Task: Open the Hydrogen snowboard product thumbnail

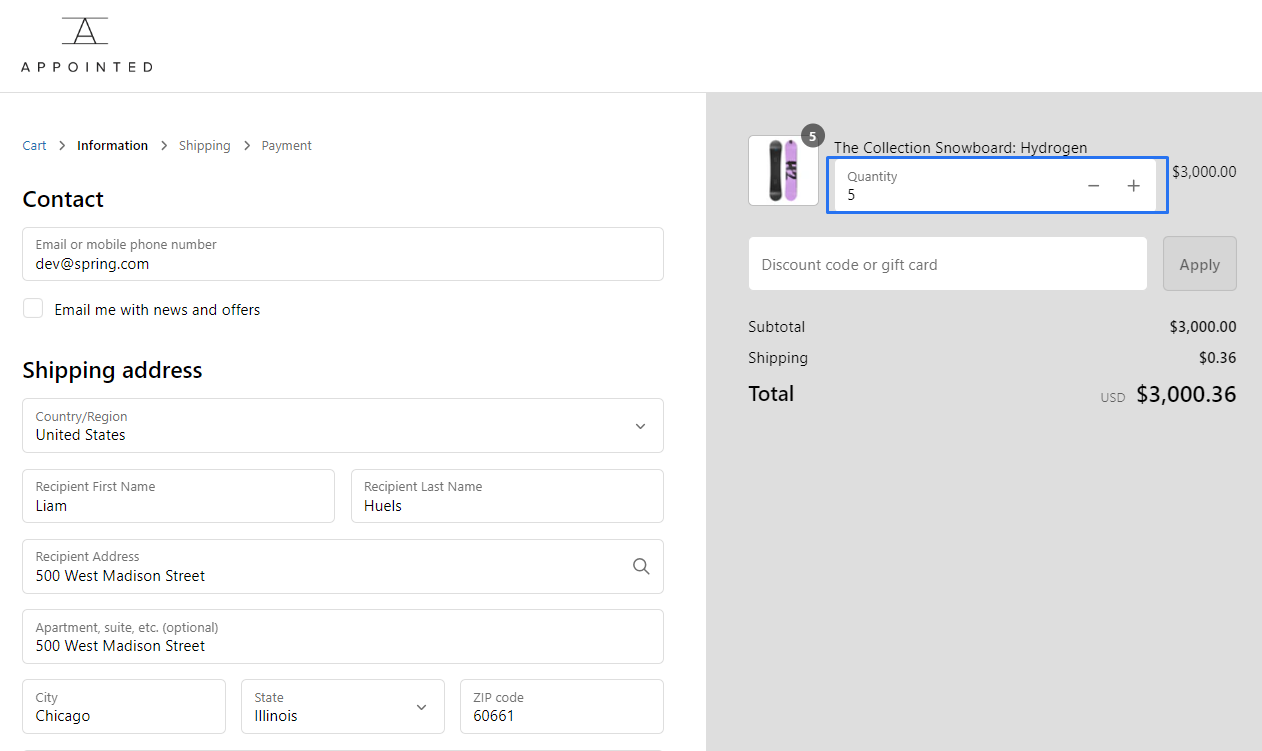Action: click(x=783, y=171)
